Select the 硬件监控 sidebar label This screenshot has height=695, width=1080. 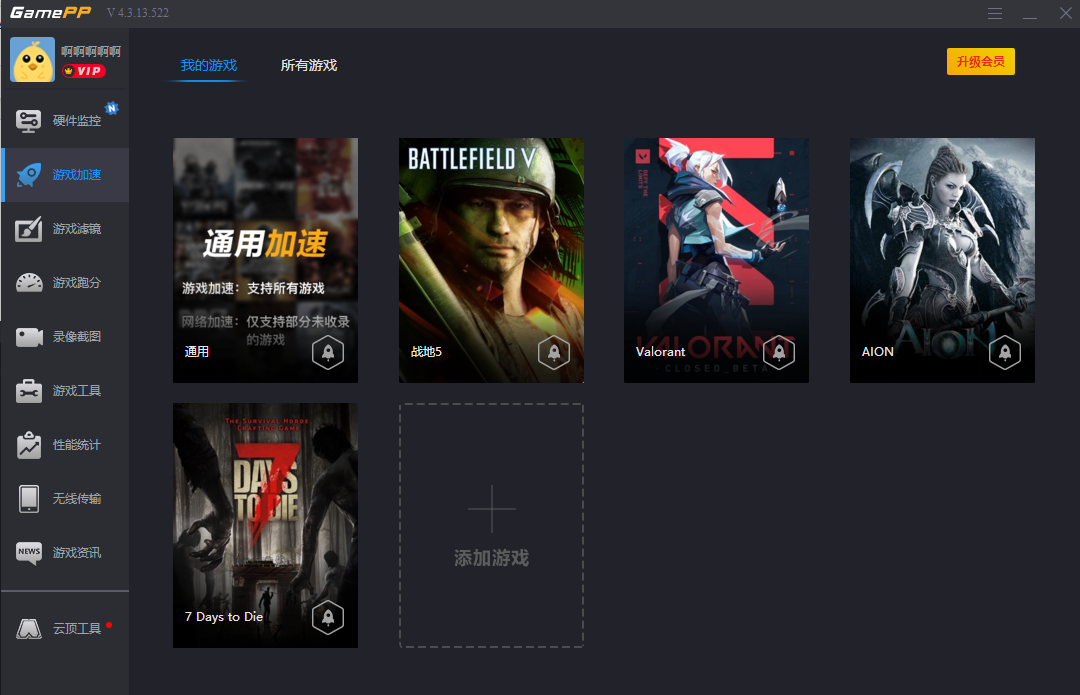click(x=77, y=121)
